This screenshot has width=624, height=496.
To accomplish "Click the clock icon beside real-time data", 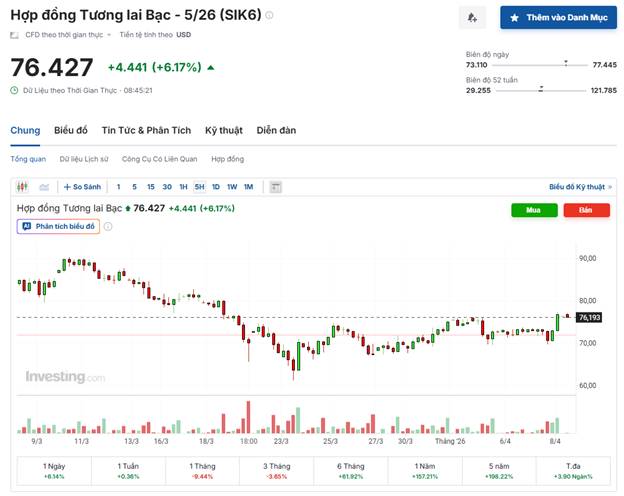I will pos(14,90).
